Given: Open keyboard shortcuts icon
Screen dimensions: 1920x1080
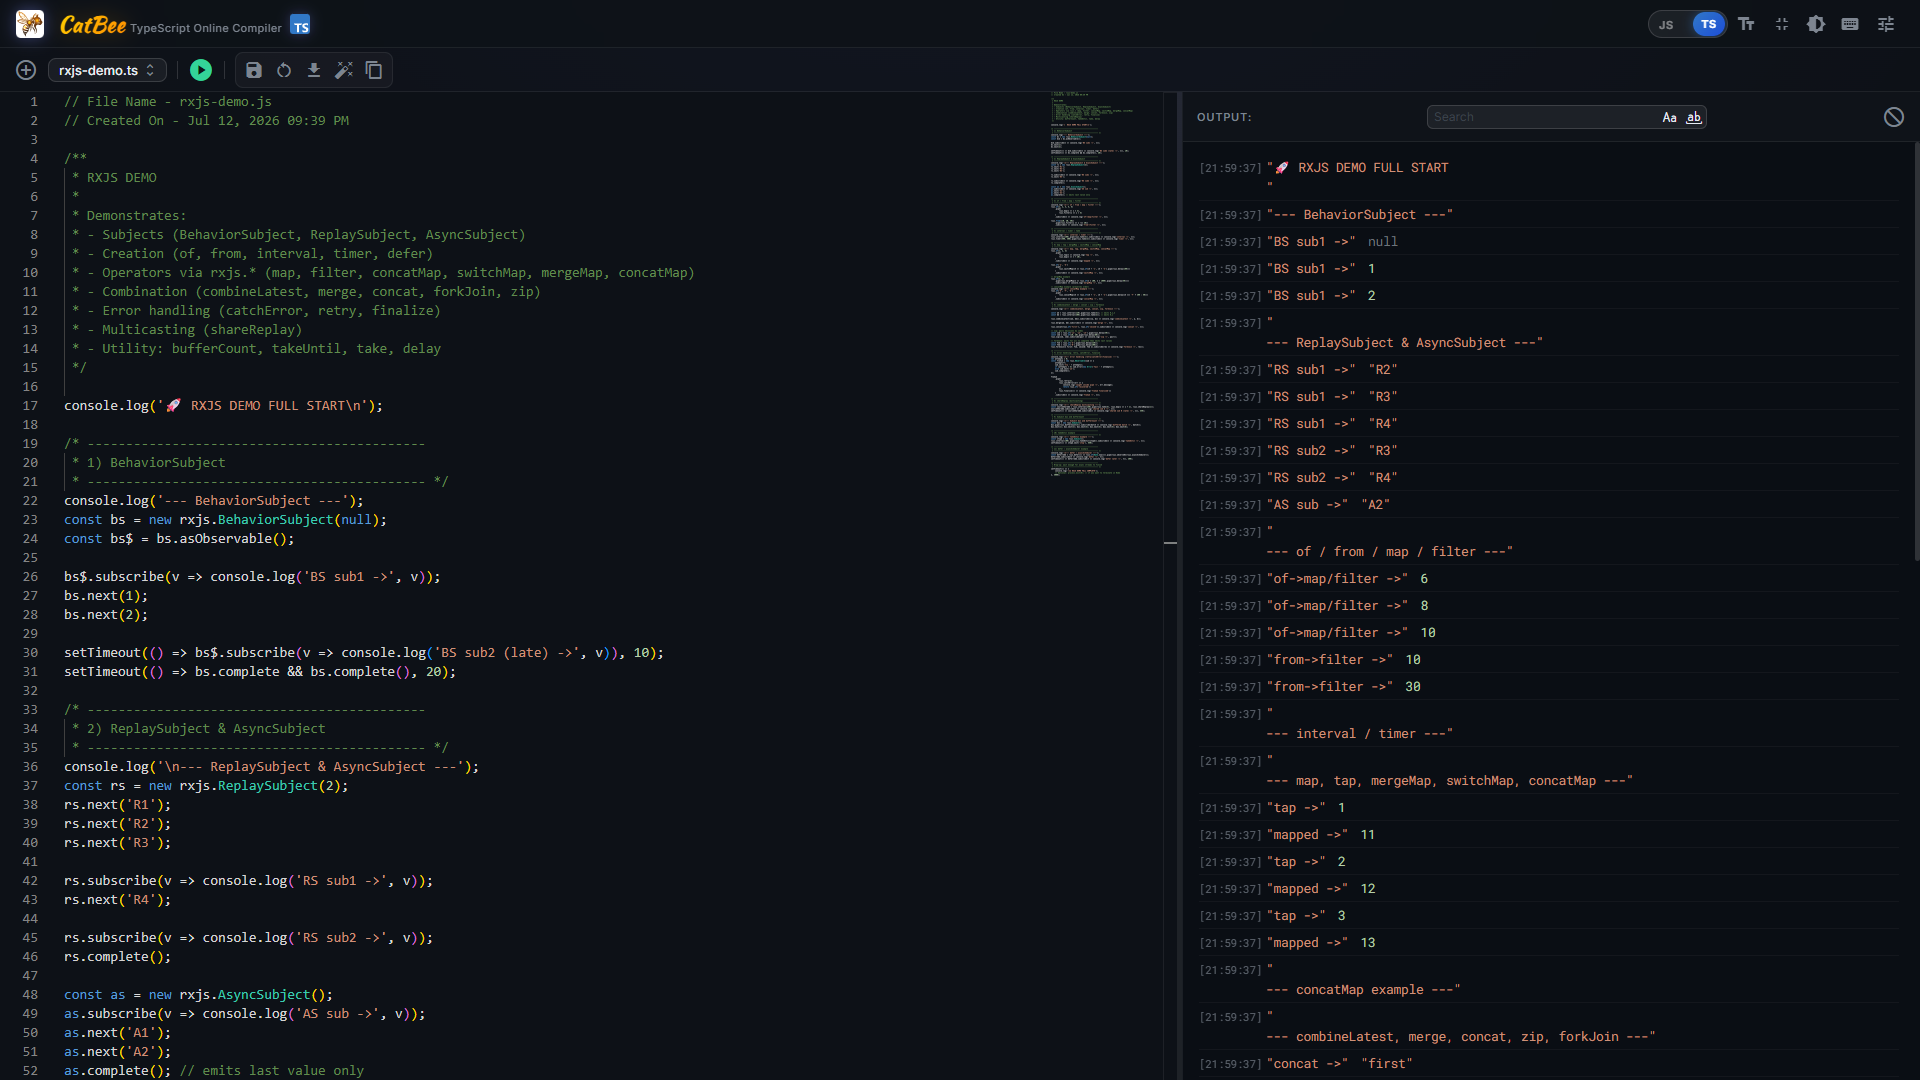Looking at the screenshot, I should (x=1850, y=24).
